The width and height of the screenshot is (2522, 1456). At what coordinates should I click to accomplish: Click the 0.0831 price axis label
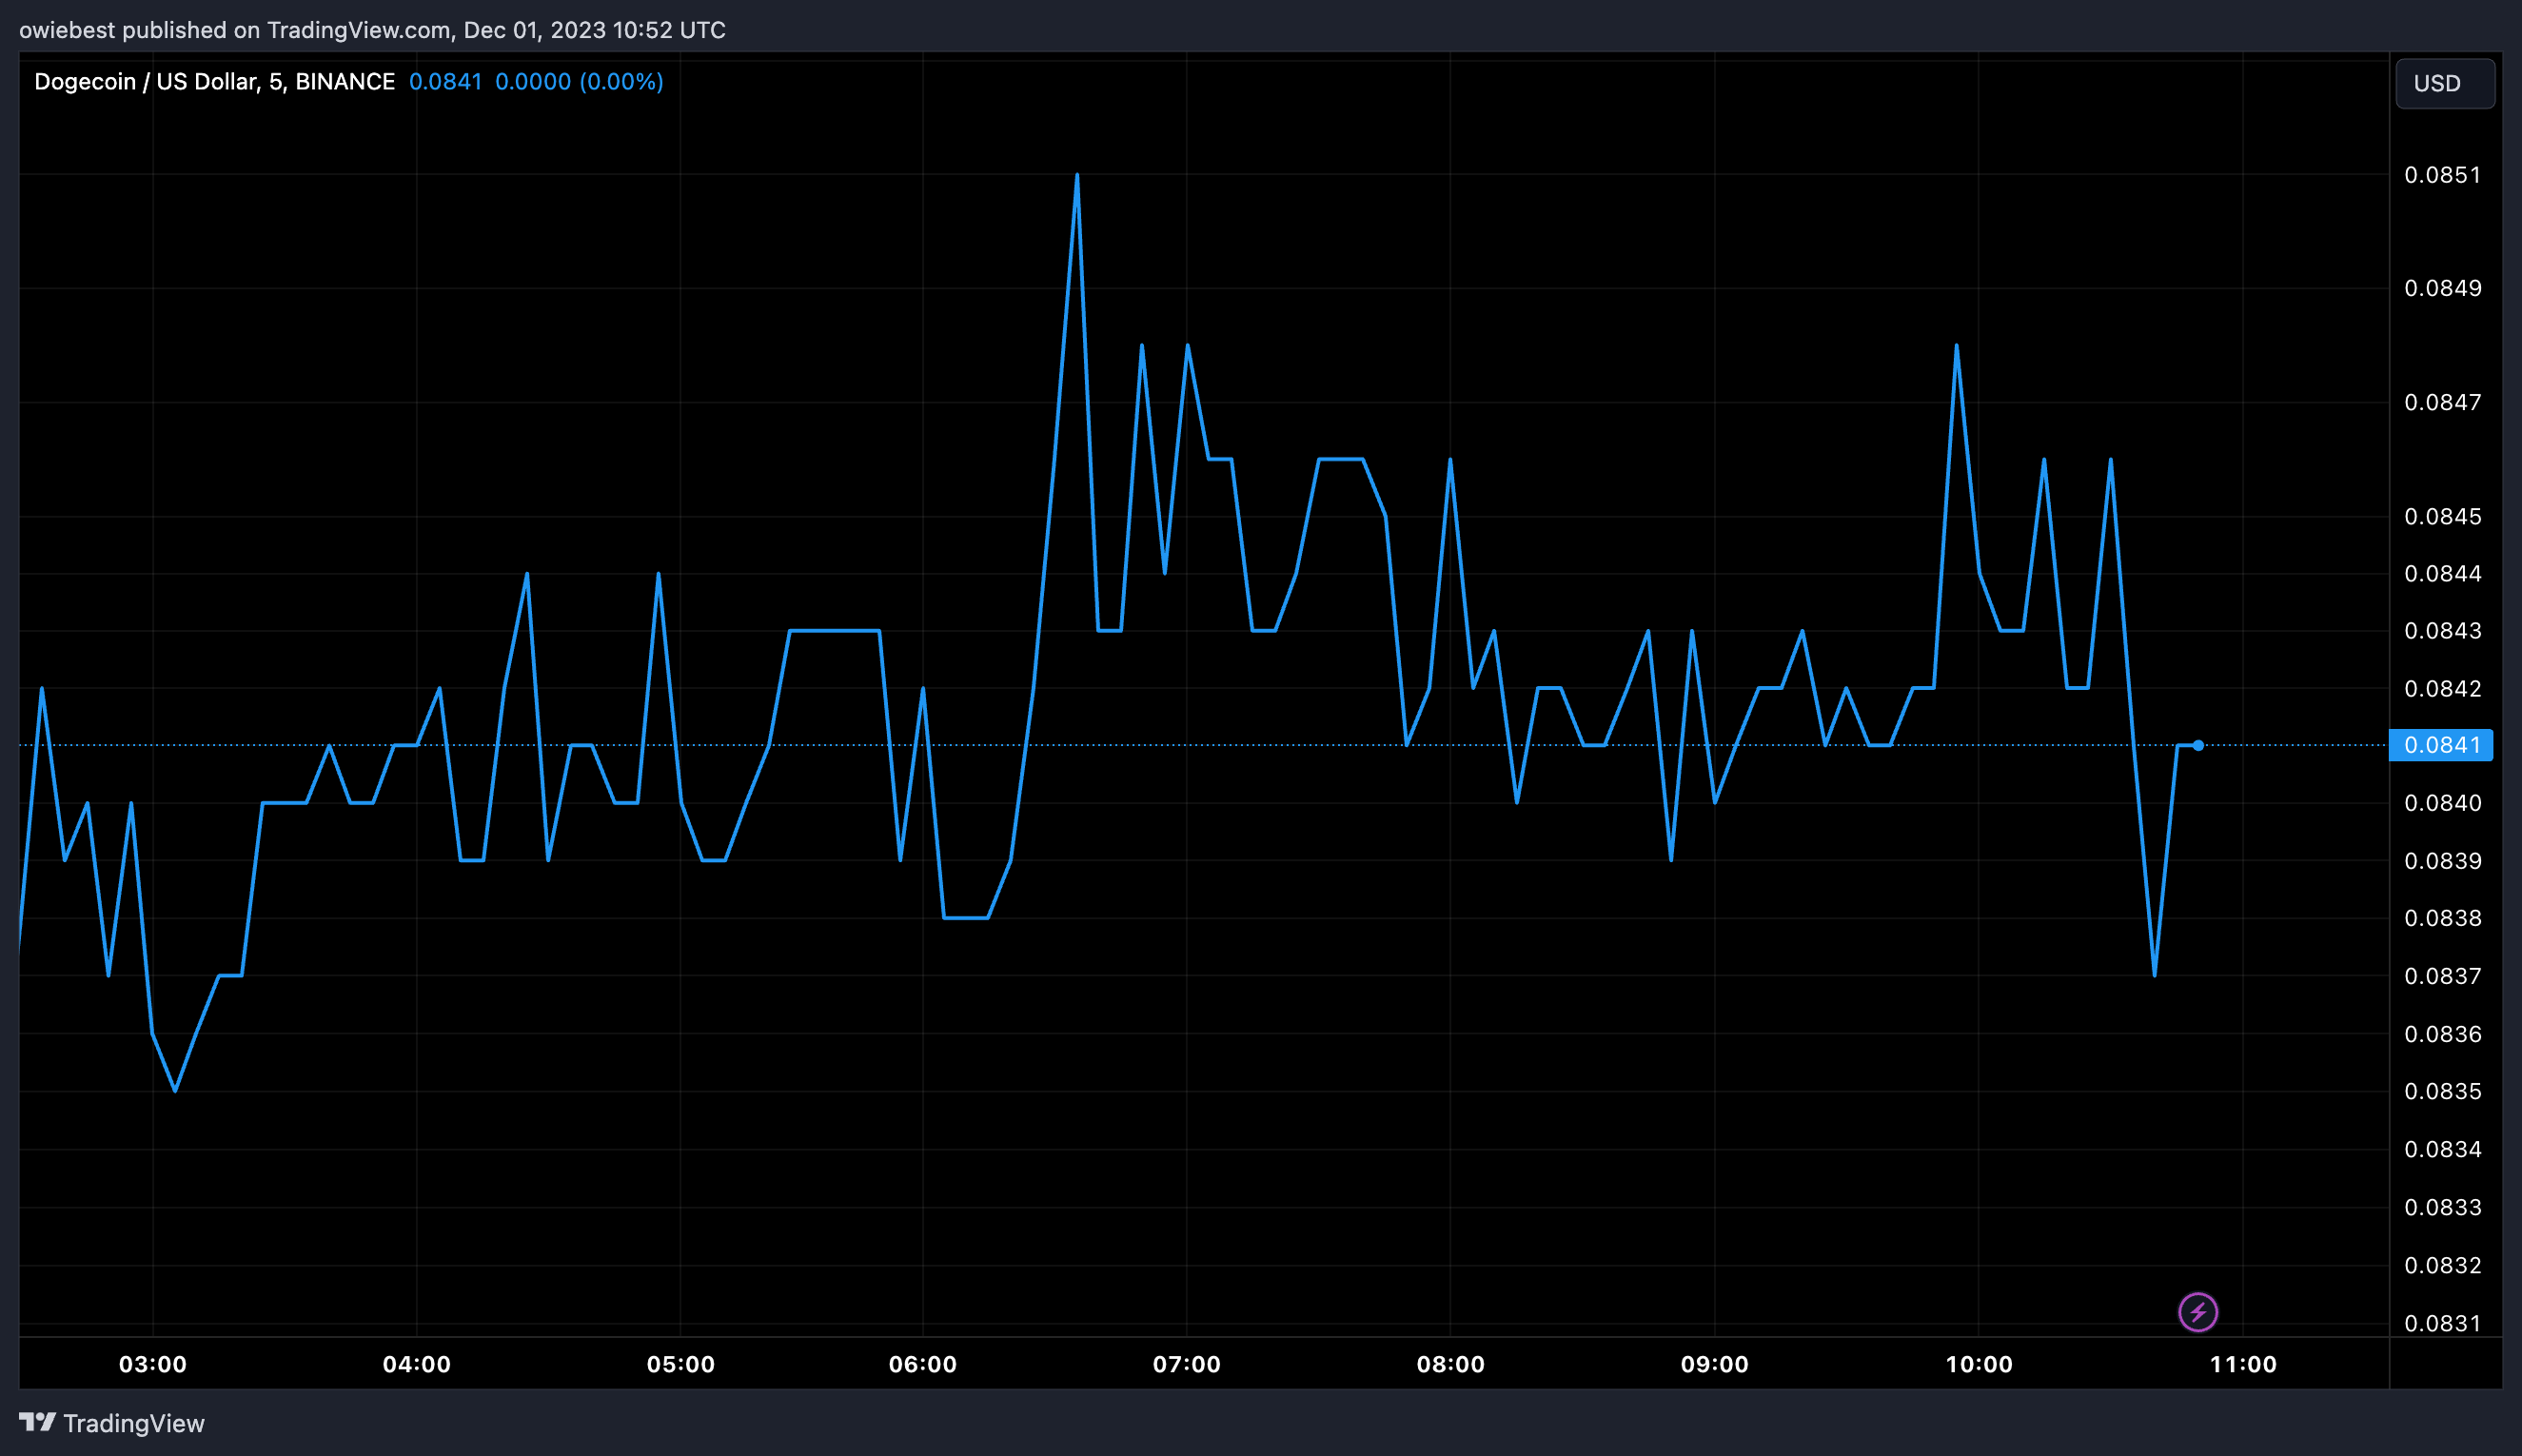(x=2442, y=1323)
